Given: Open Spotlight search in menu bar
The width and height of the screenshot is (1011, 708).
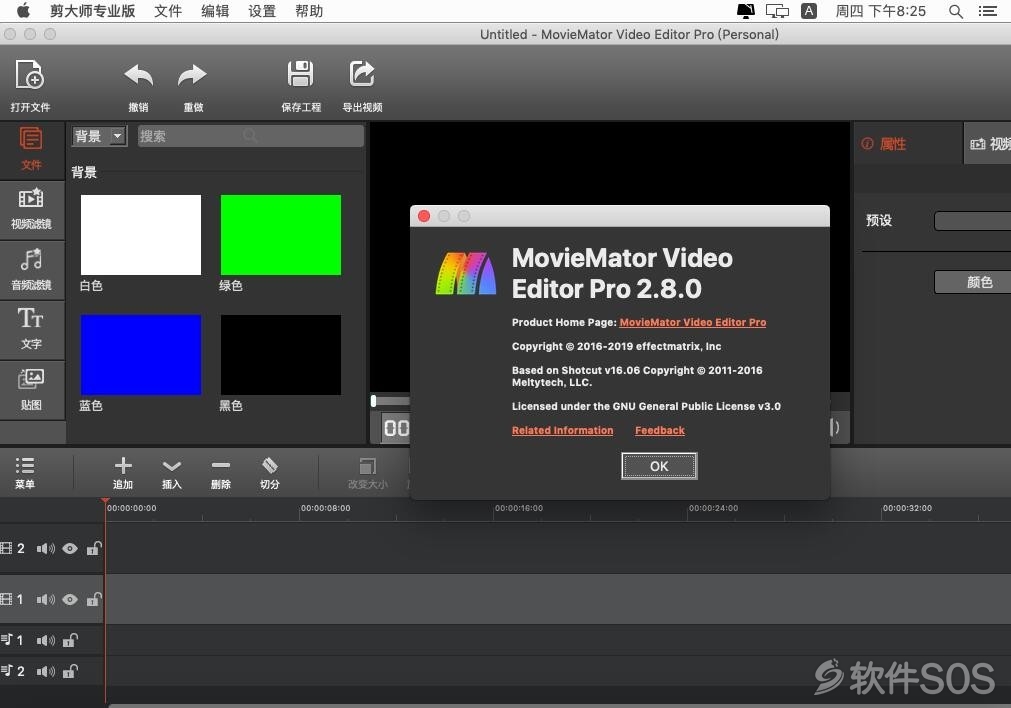Looking at the screenshot, I should (956, 11).
